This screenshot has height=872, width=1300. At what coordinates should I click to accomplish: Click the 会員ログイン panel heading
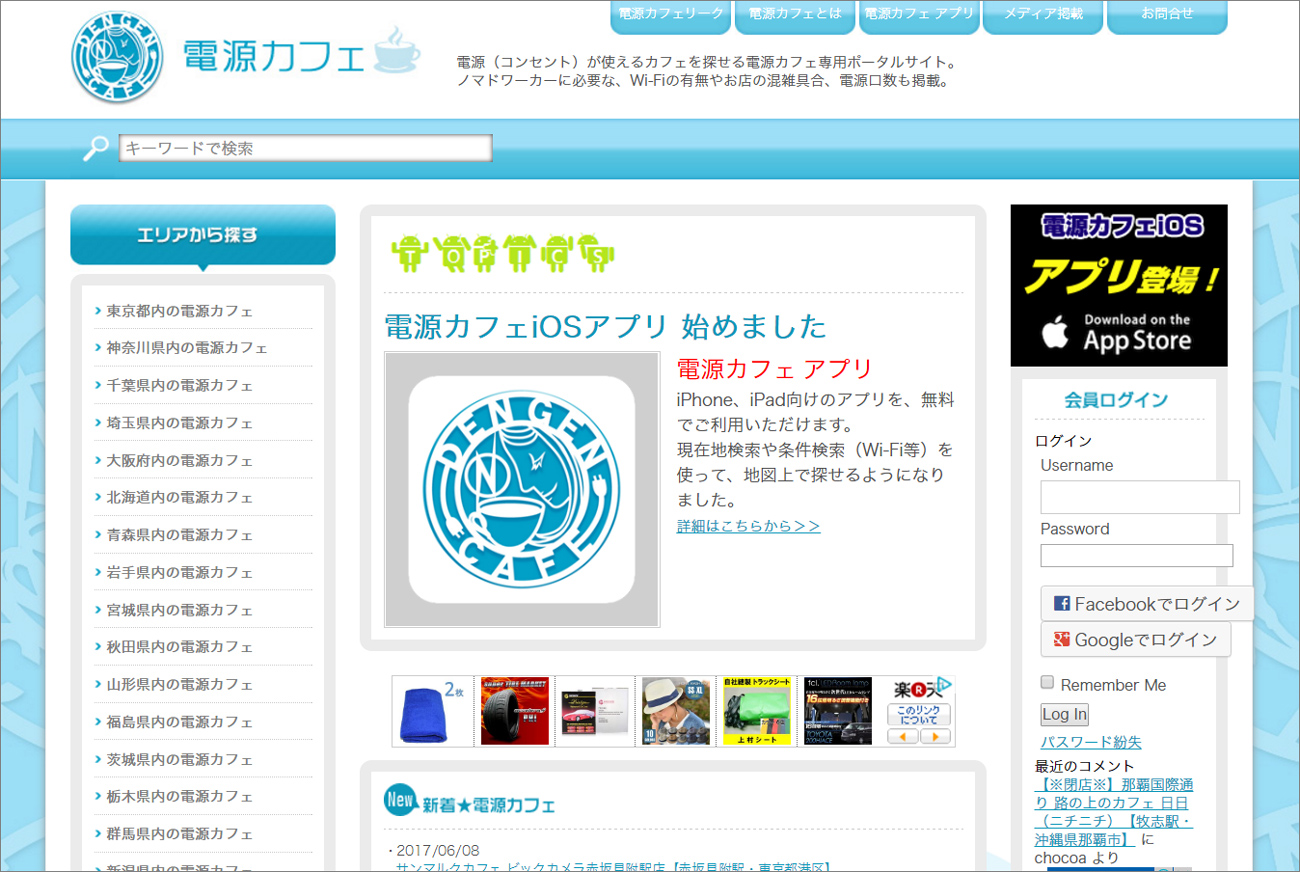click(x=1116, y=400)
